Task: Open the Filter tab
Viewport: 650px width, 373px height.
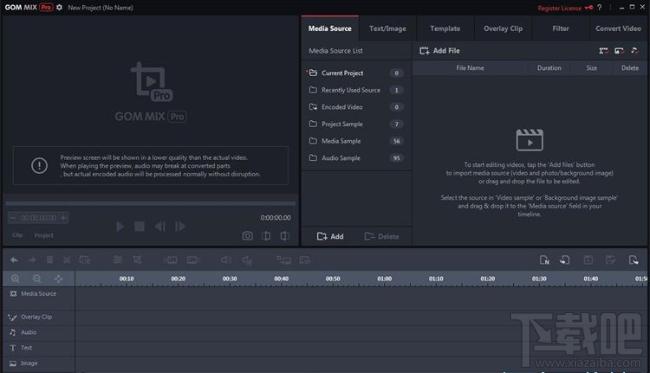Action: coord(560,28)
